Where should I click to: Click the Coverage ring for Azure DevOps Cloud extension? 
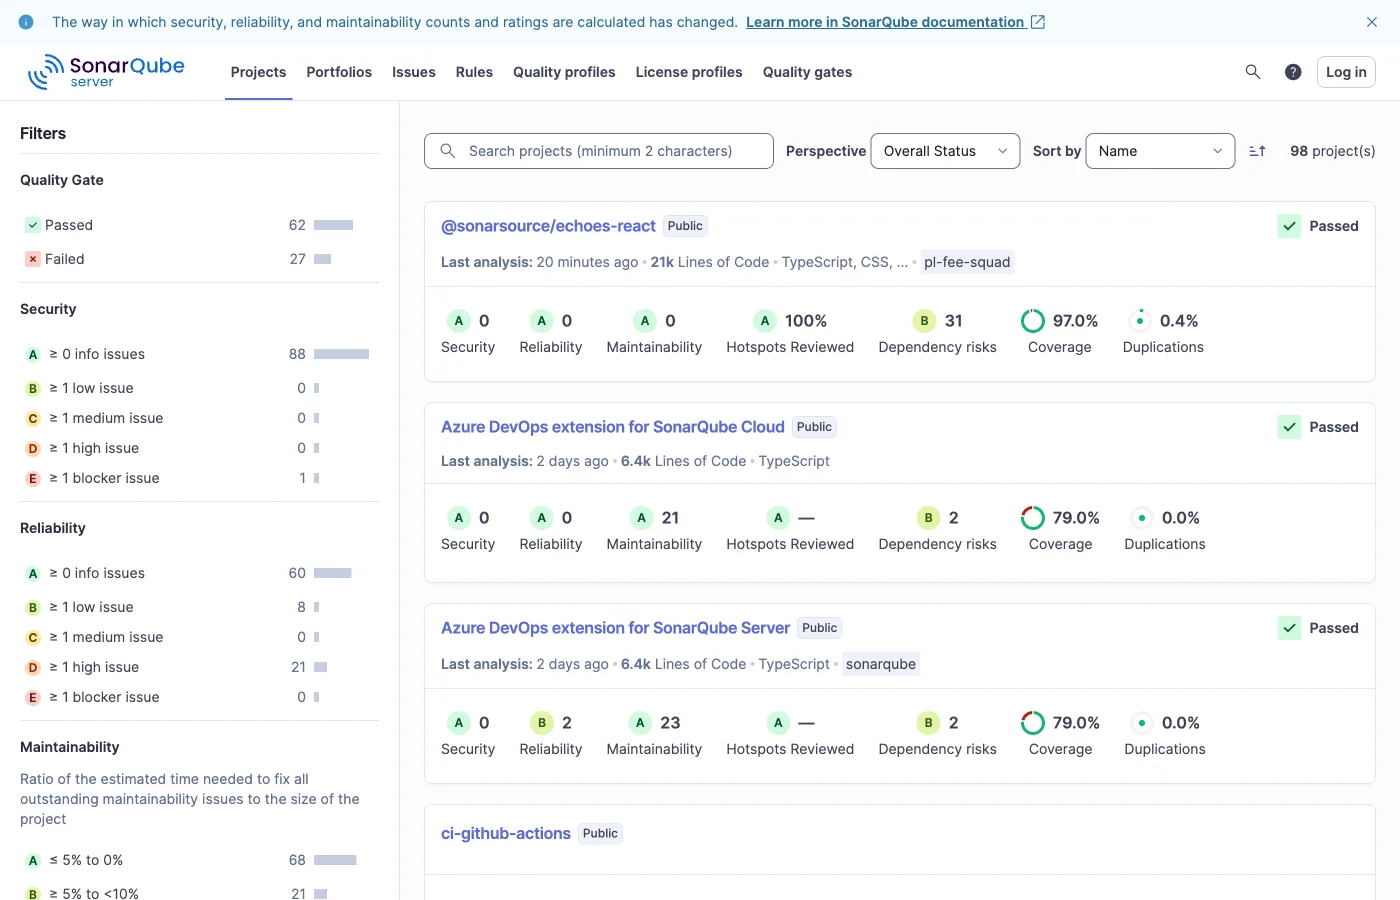1032,517
